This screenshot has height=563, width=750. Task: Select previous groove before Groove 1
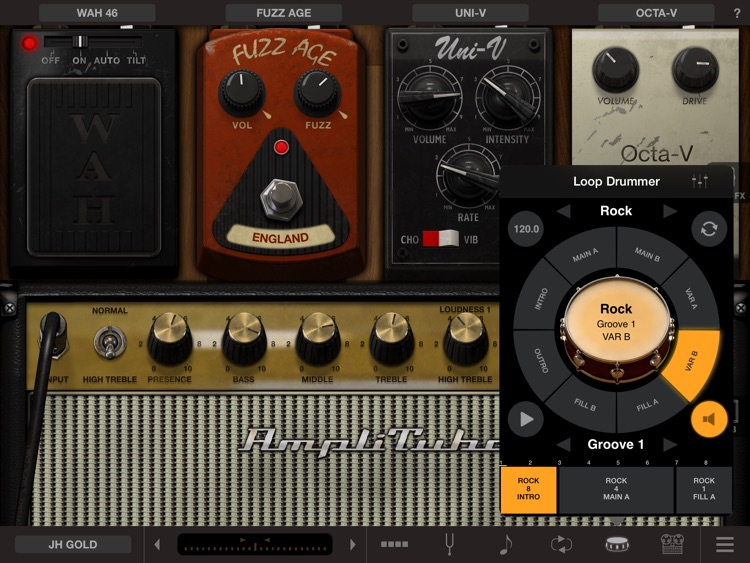pos(563,444)
